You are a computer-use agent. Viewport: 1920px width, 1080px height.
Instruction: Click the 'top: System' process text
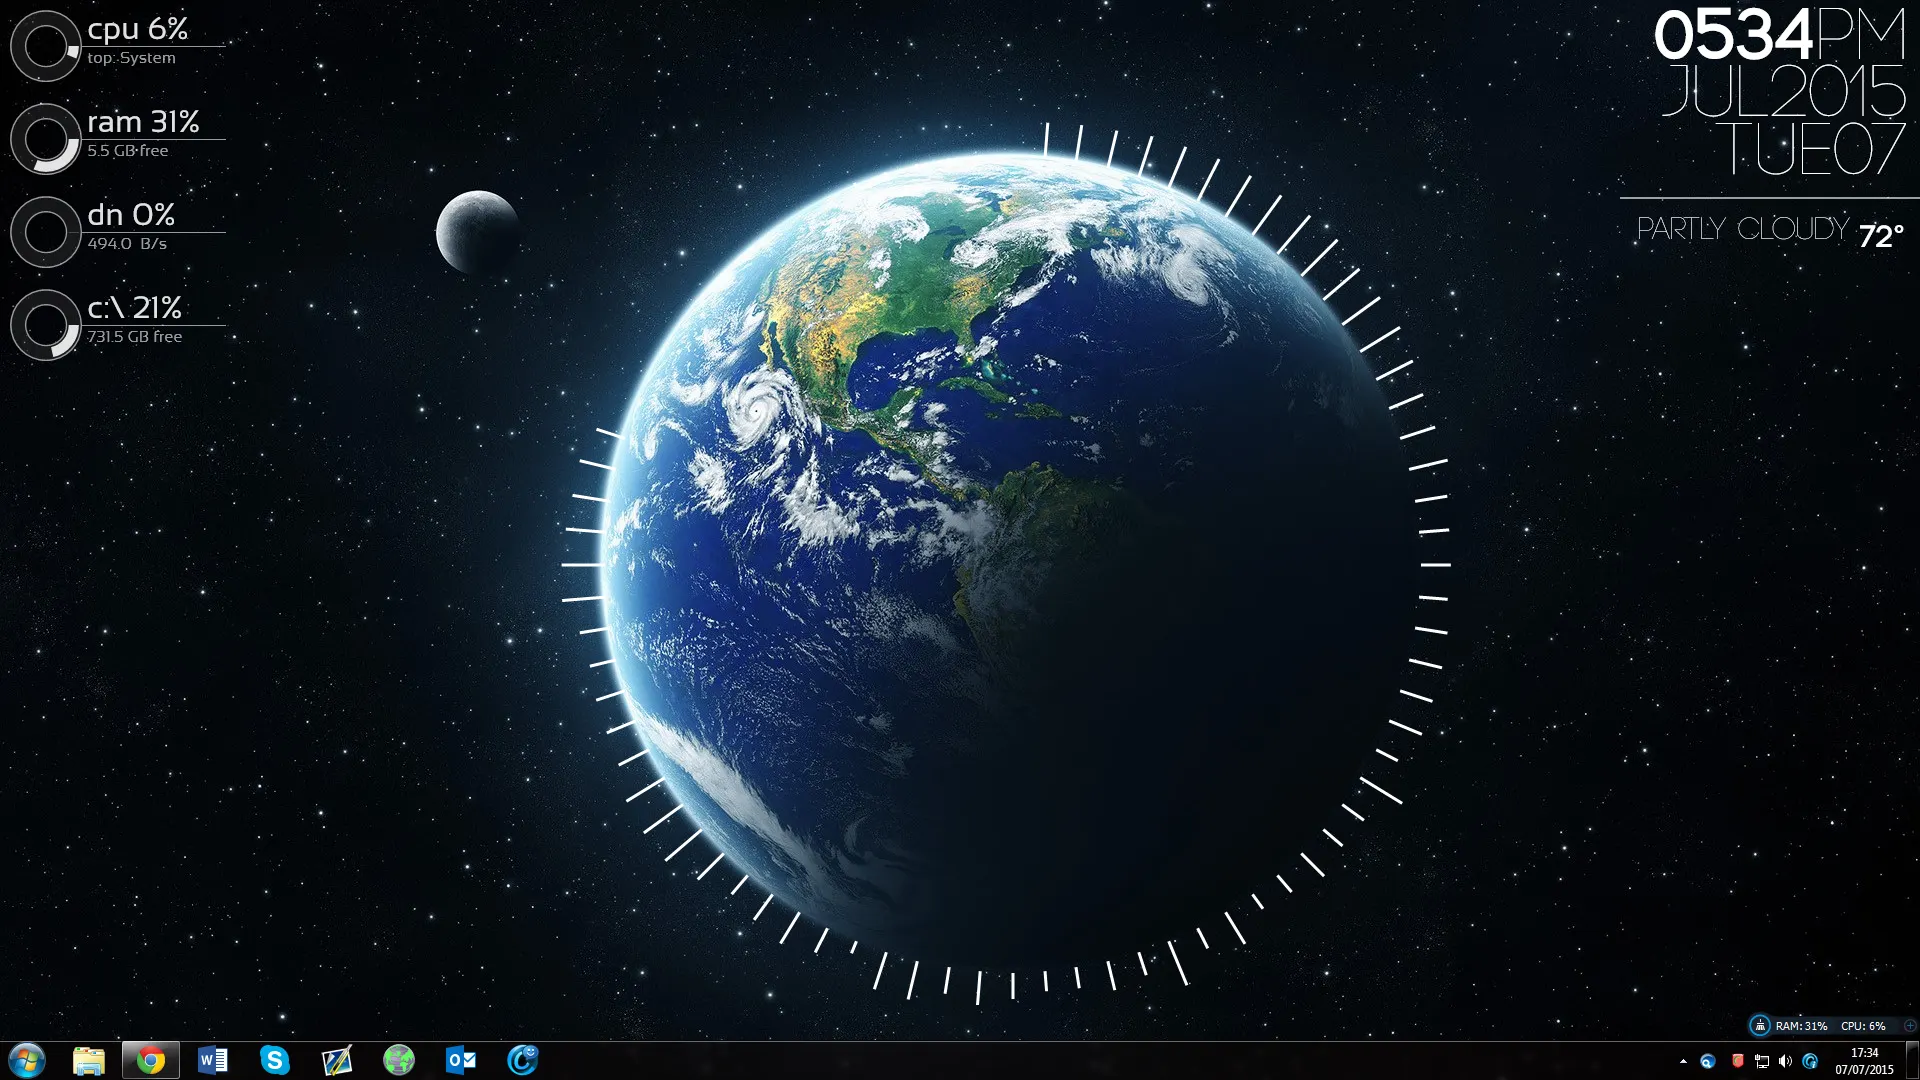(131, 58)
